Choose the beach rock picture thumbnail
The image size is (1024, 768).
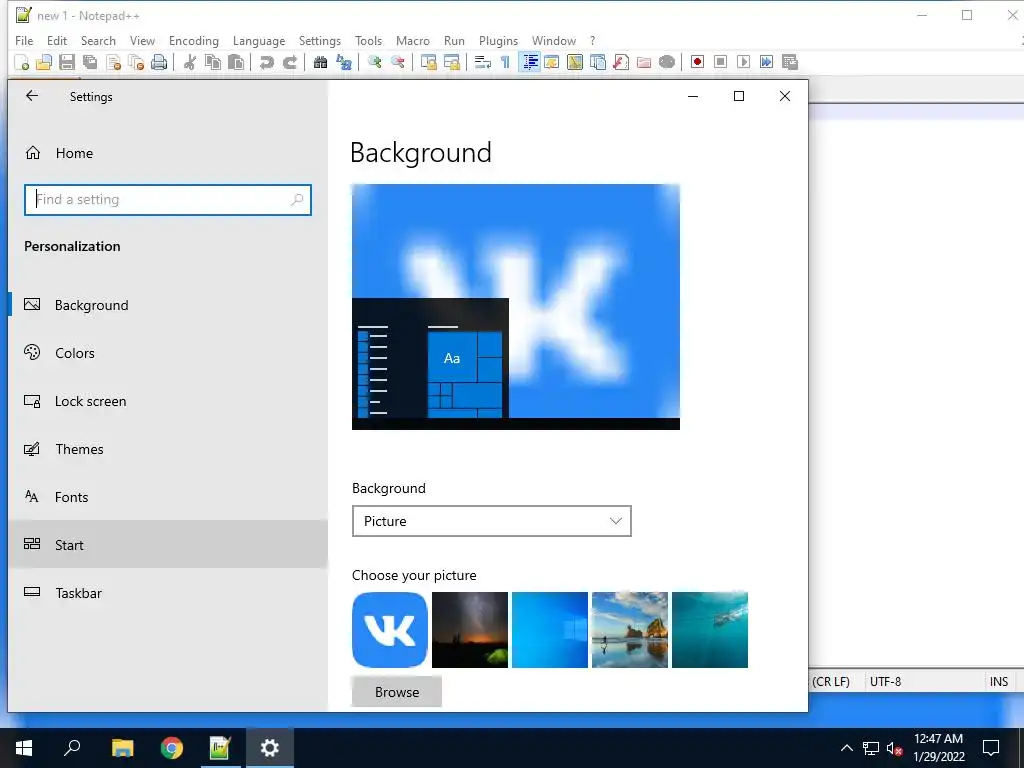click(x=630, y=630)
